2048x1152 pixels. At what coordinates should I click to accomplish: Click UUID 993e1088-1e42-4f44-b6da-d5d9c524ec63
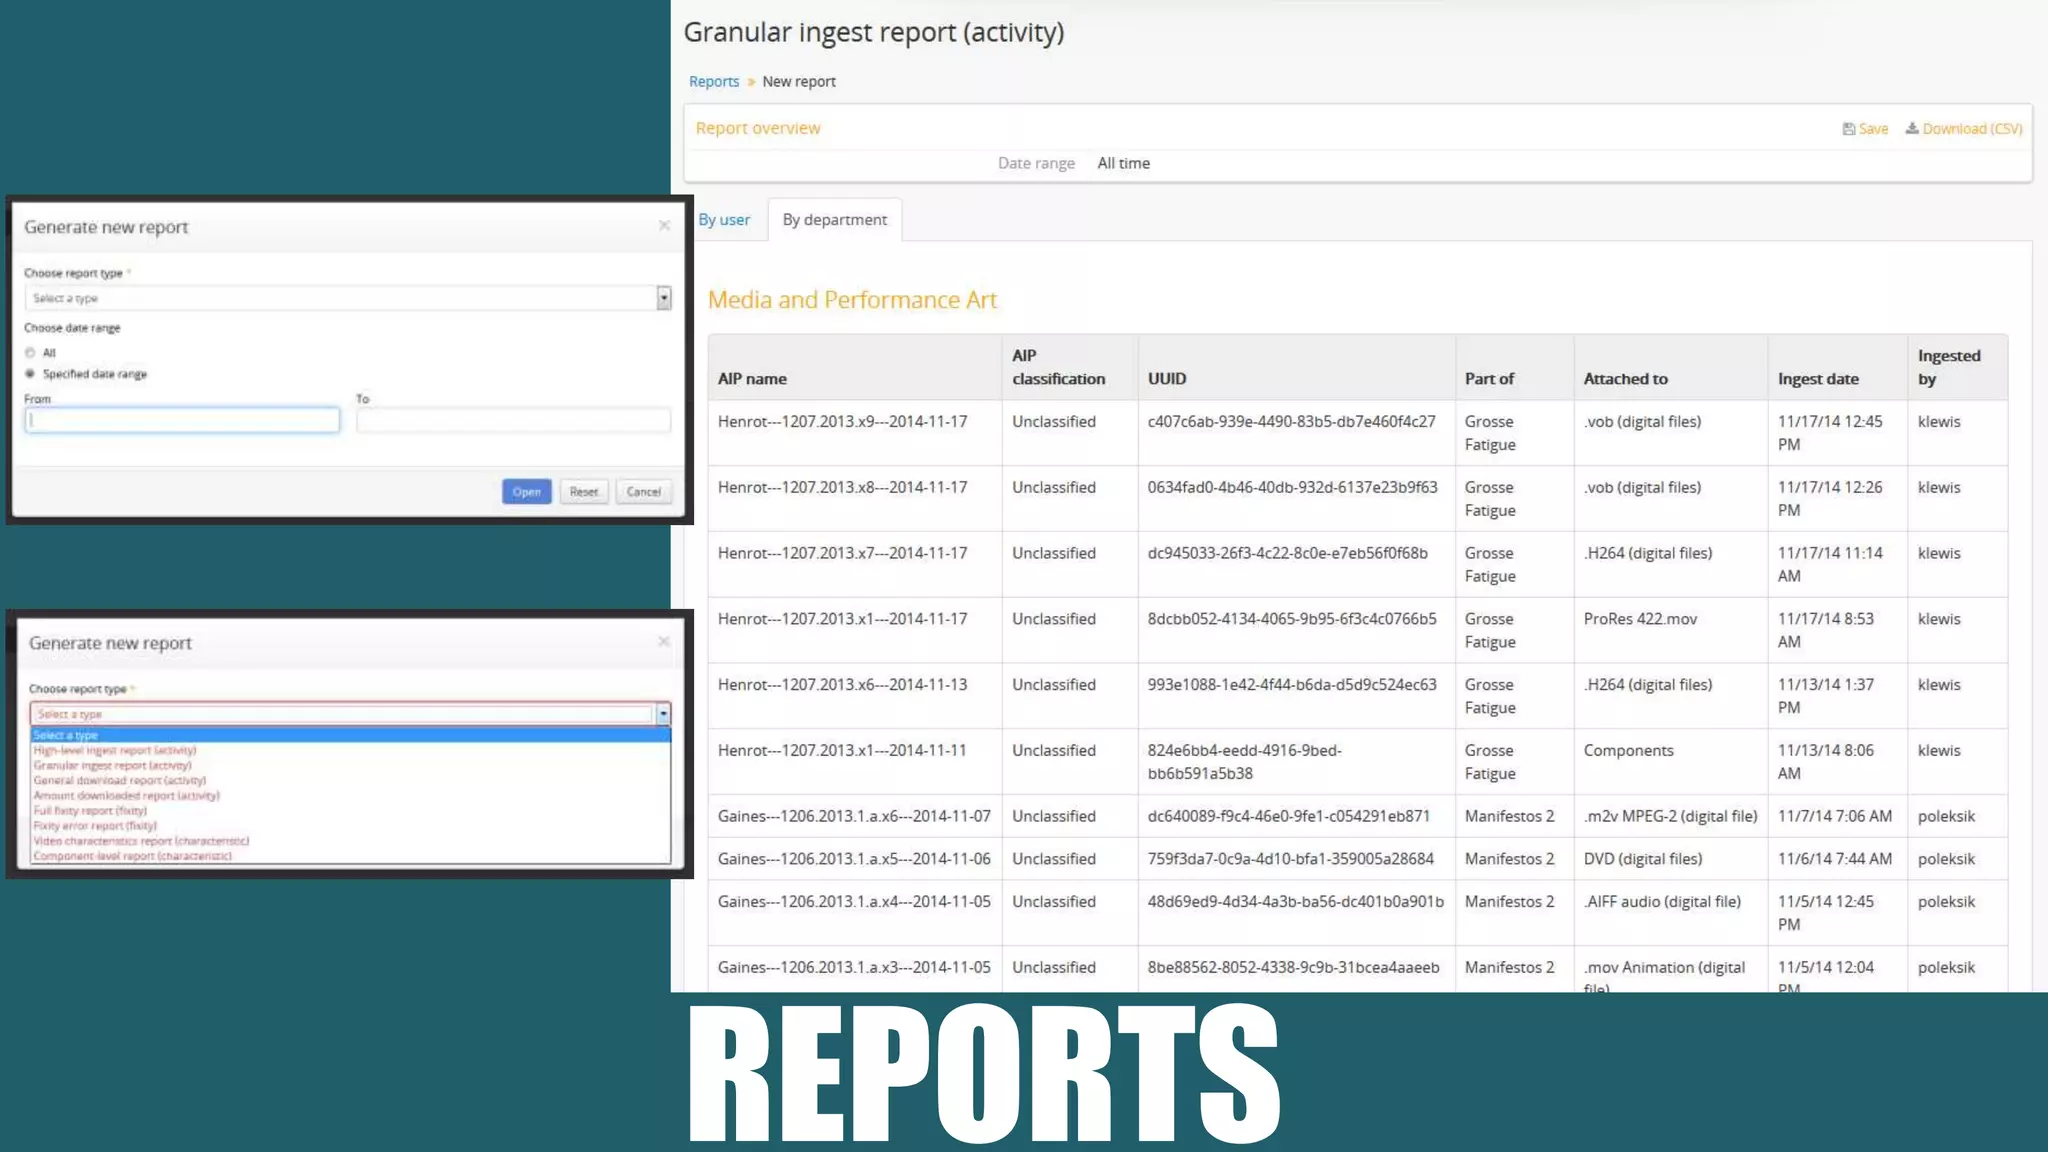pos(1292,685)
